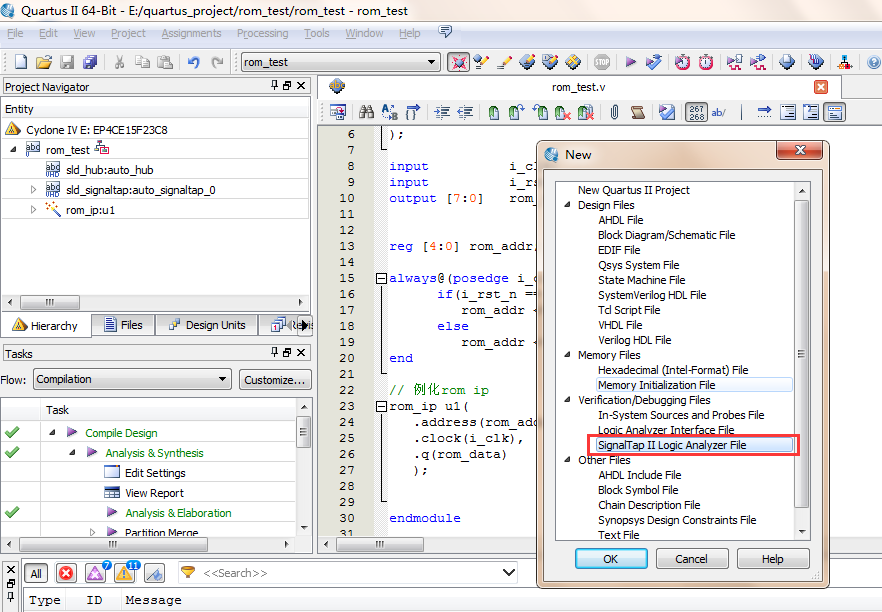Click the Customize... button
The height and width of the screenshot is (612, 882).
click(275, 380)
